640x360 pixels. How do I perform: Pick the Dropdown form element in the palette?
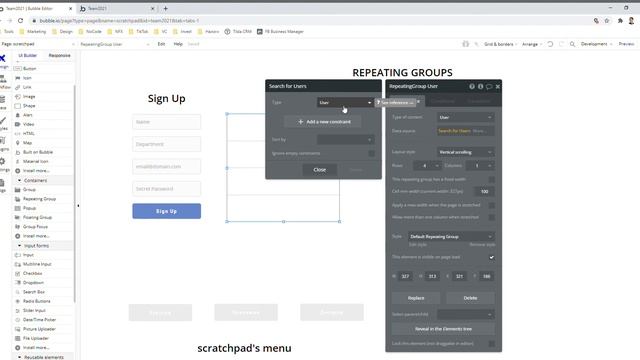pyautogui.click(x=33, y=283)
